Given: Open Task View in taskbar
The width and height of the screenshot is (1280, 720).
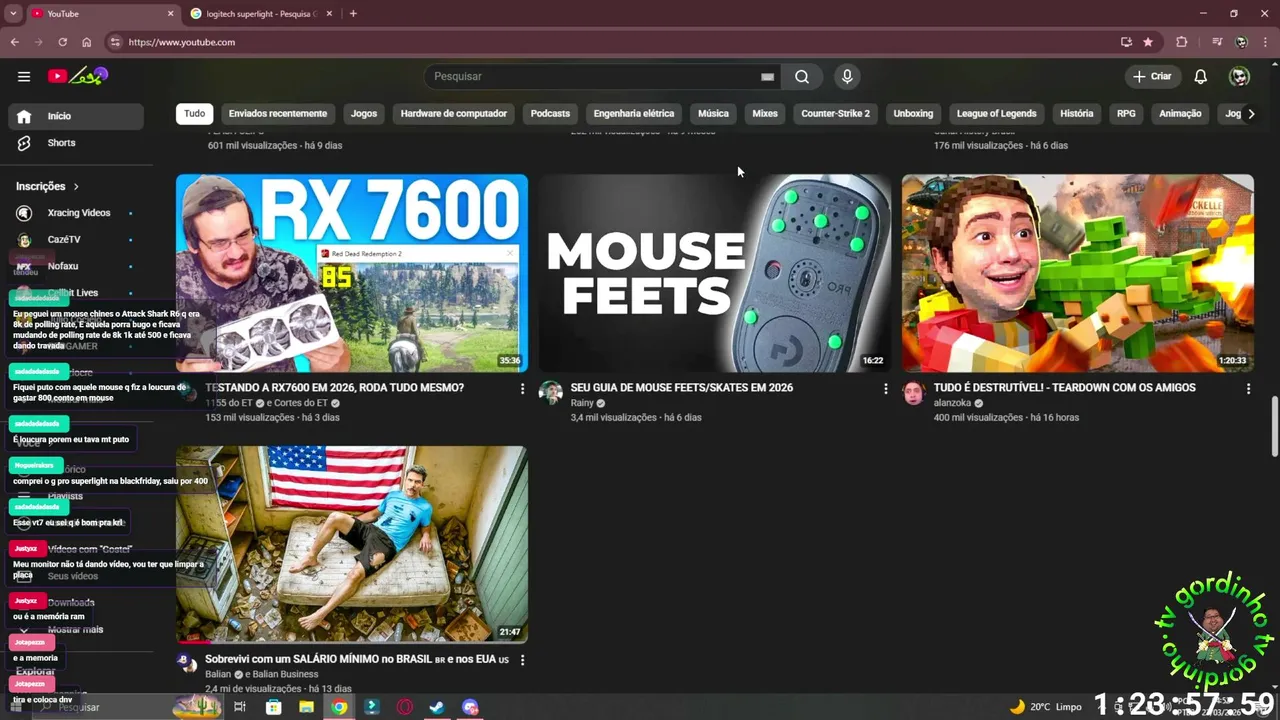Looking at the screenshot, I should point(240,707).
